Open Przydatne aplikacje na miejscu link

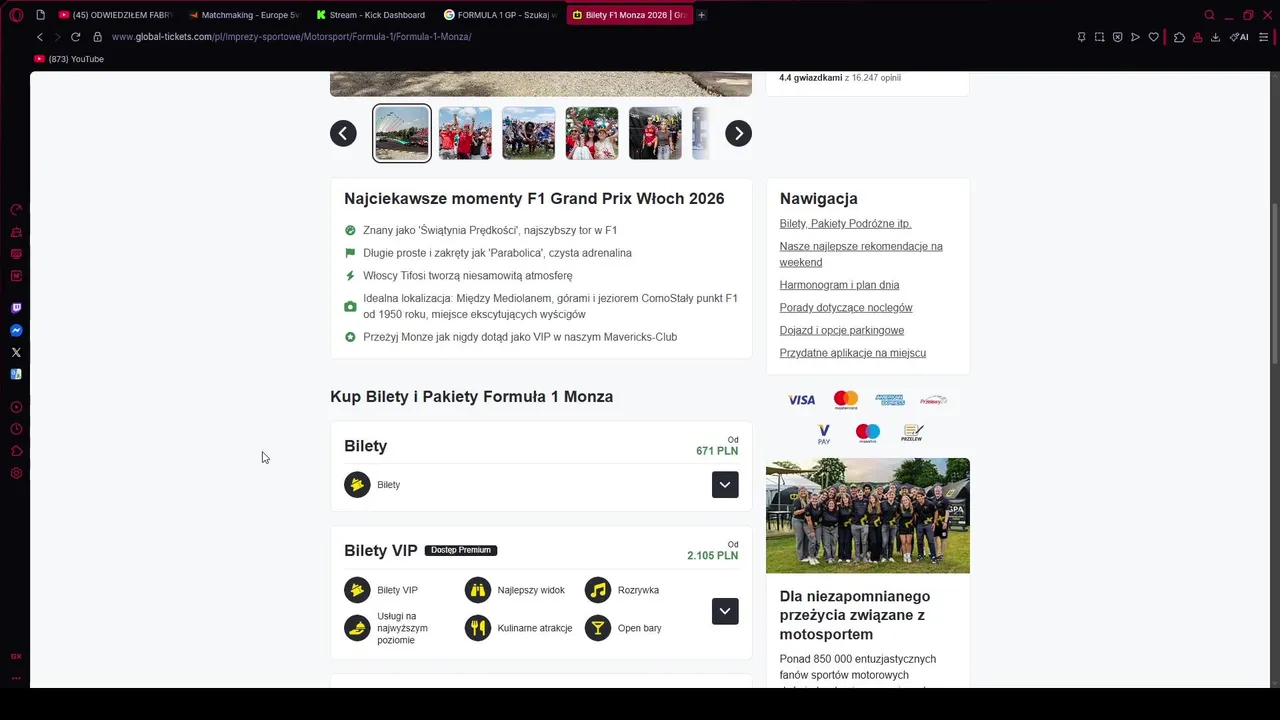[853, 353]
